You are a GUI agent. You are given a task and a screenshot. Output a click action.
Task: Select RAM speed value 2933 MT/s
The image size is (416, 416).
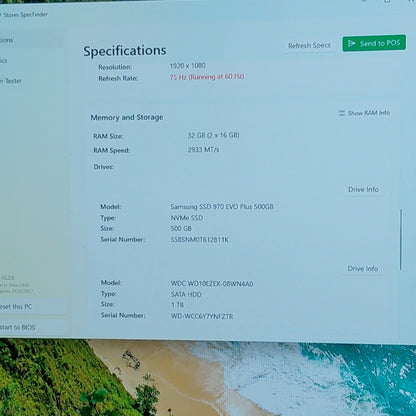(203, 150)
